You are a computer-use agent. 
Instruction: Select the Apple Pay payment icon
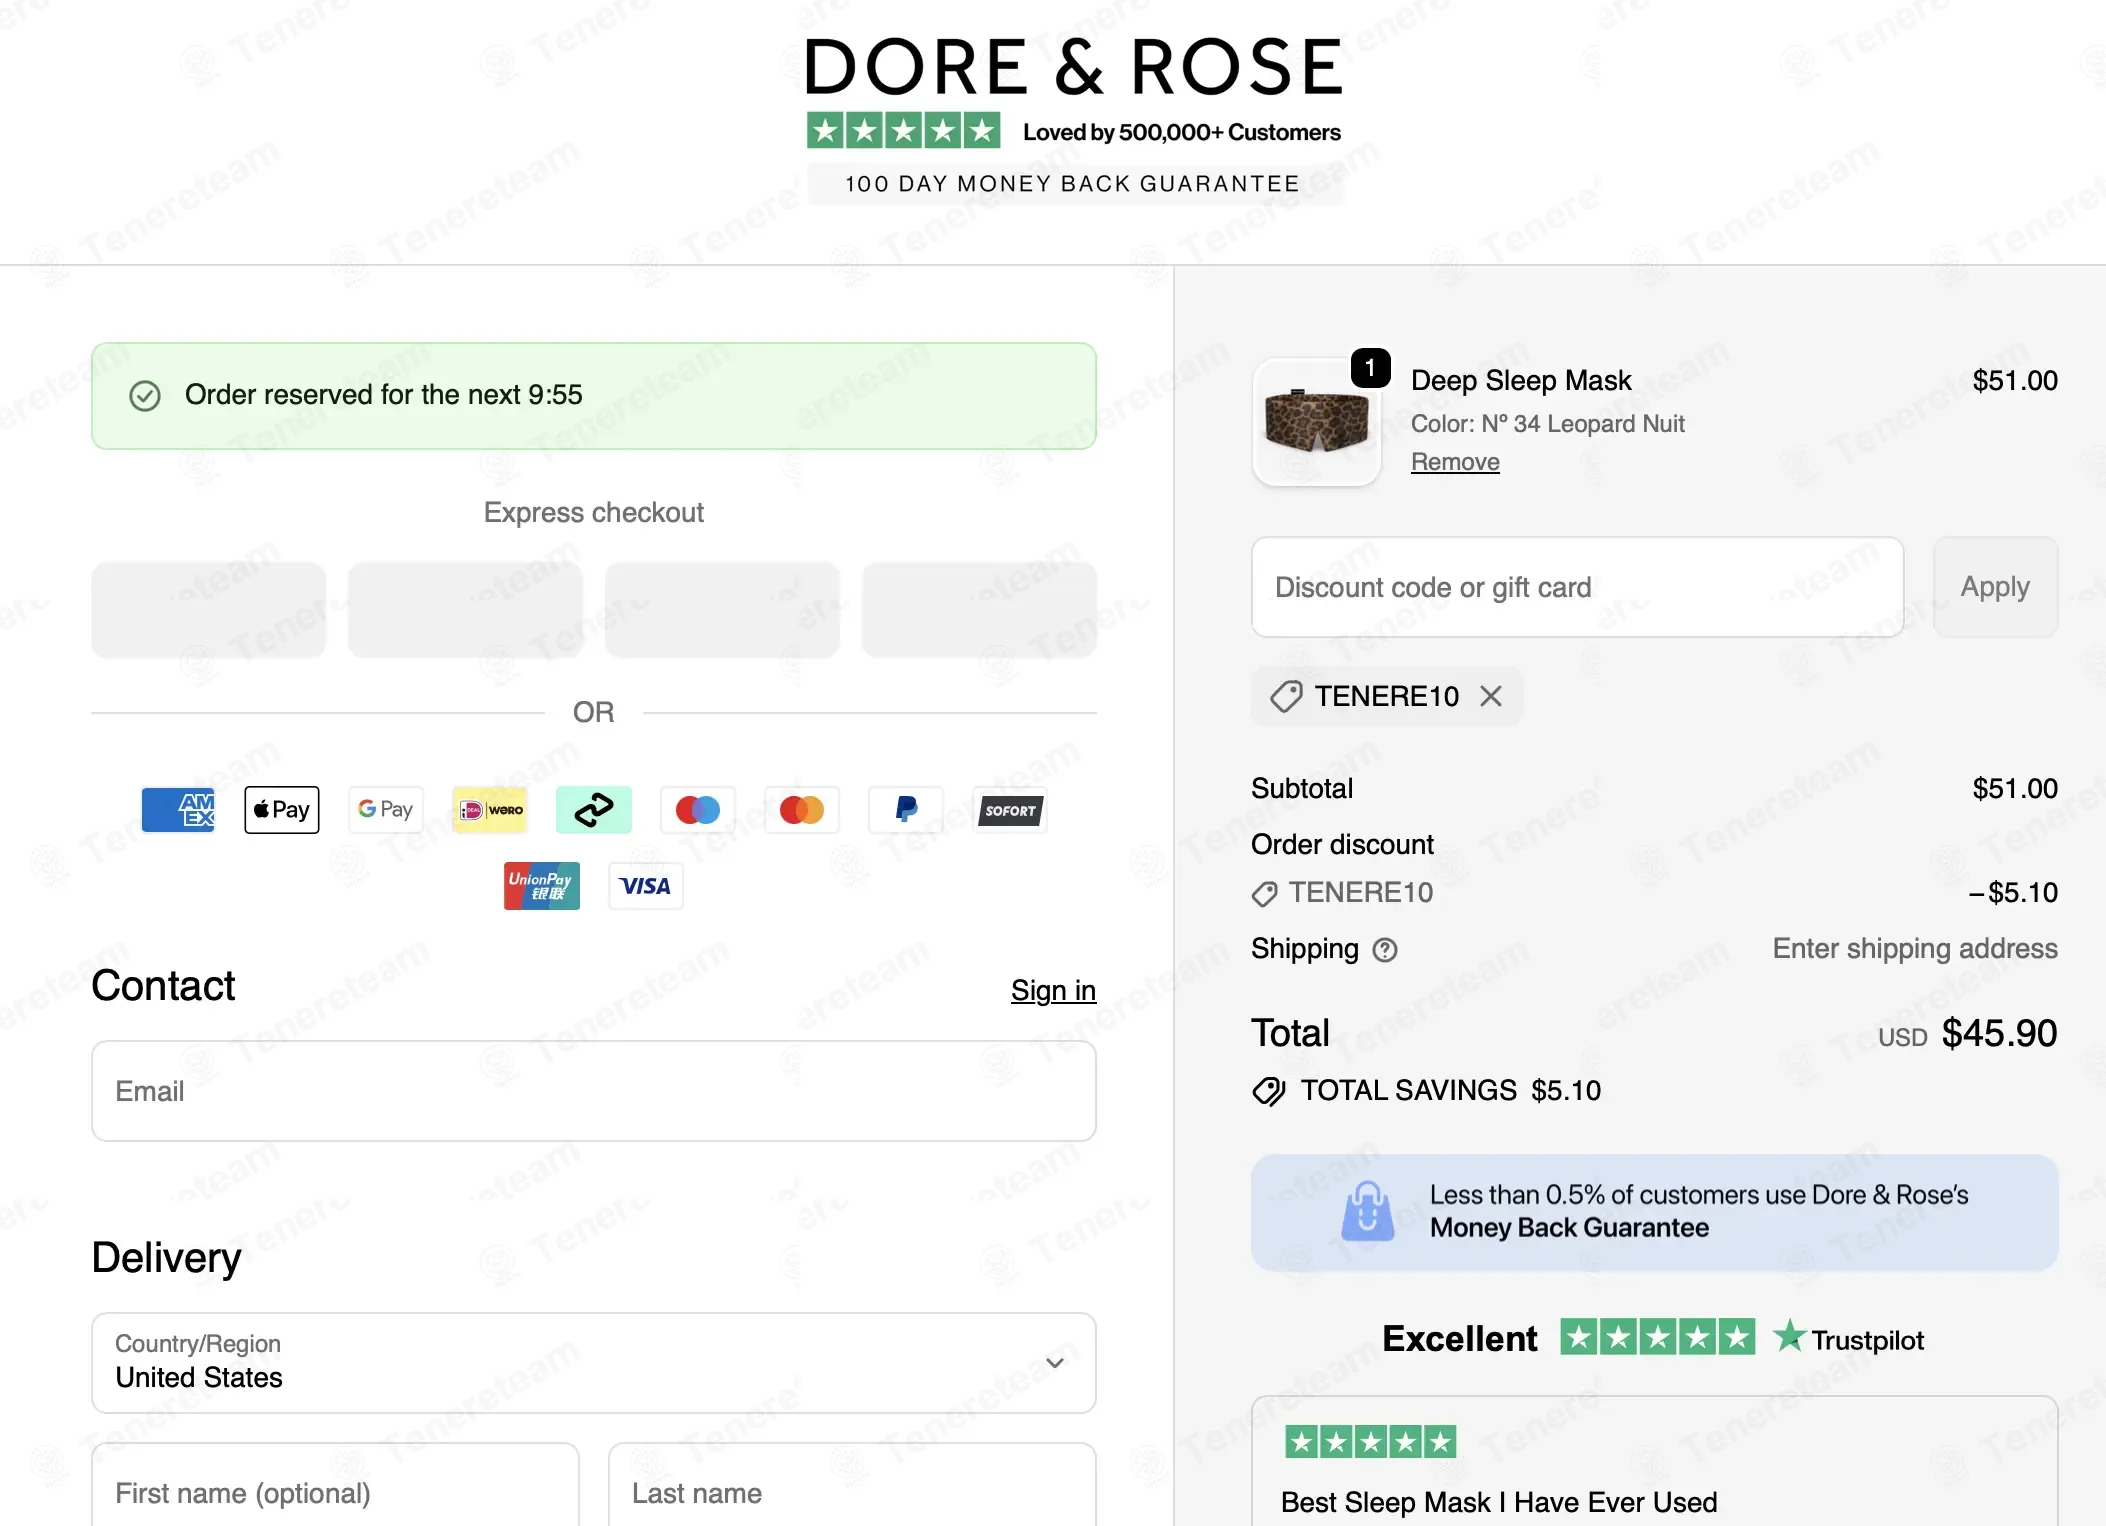[x=282, y=810]
